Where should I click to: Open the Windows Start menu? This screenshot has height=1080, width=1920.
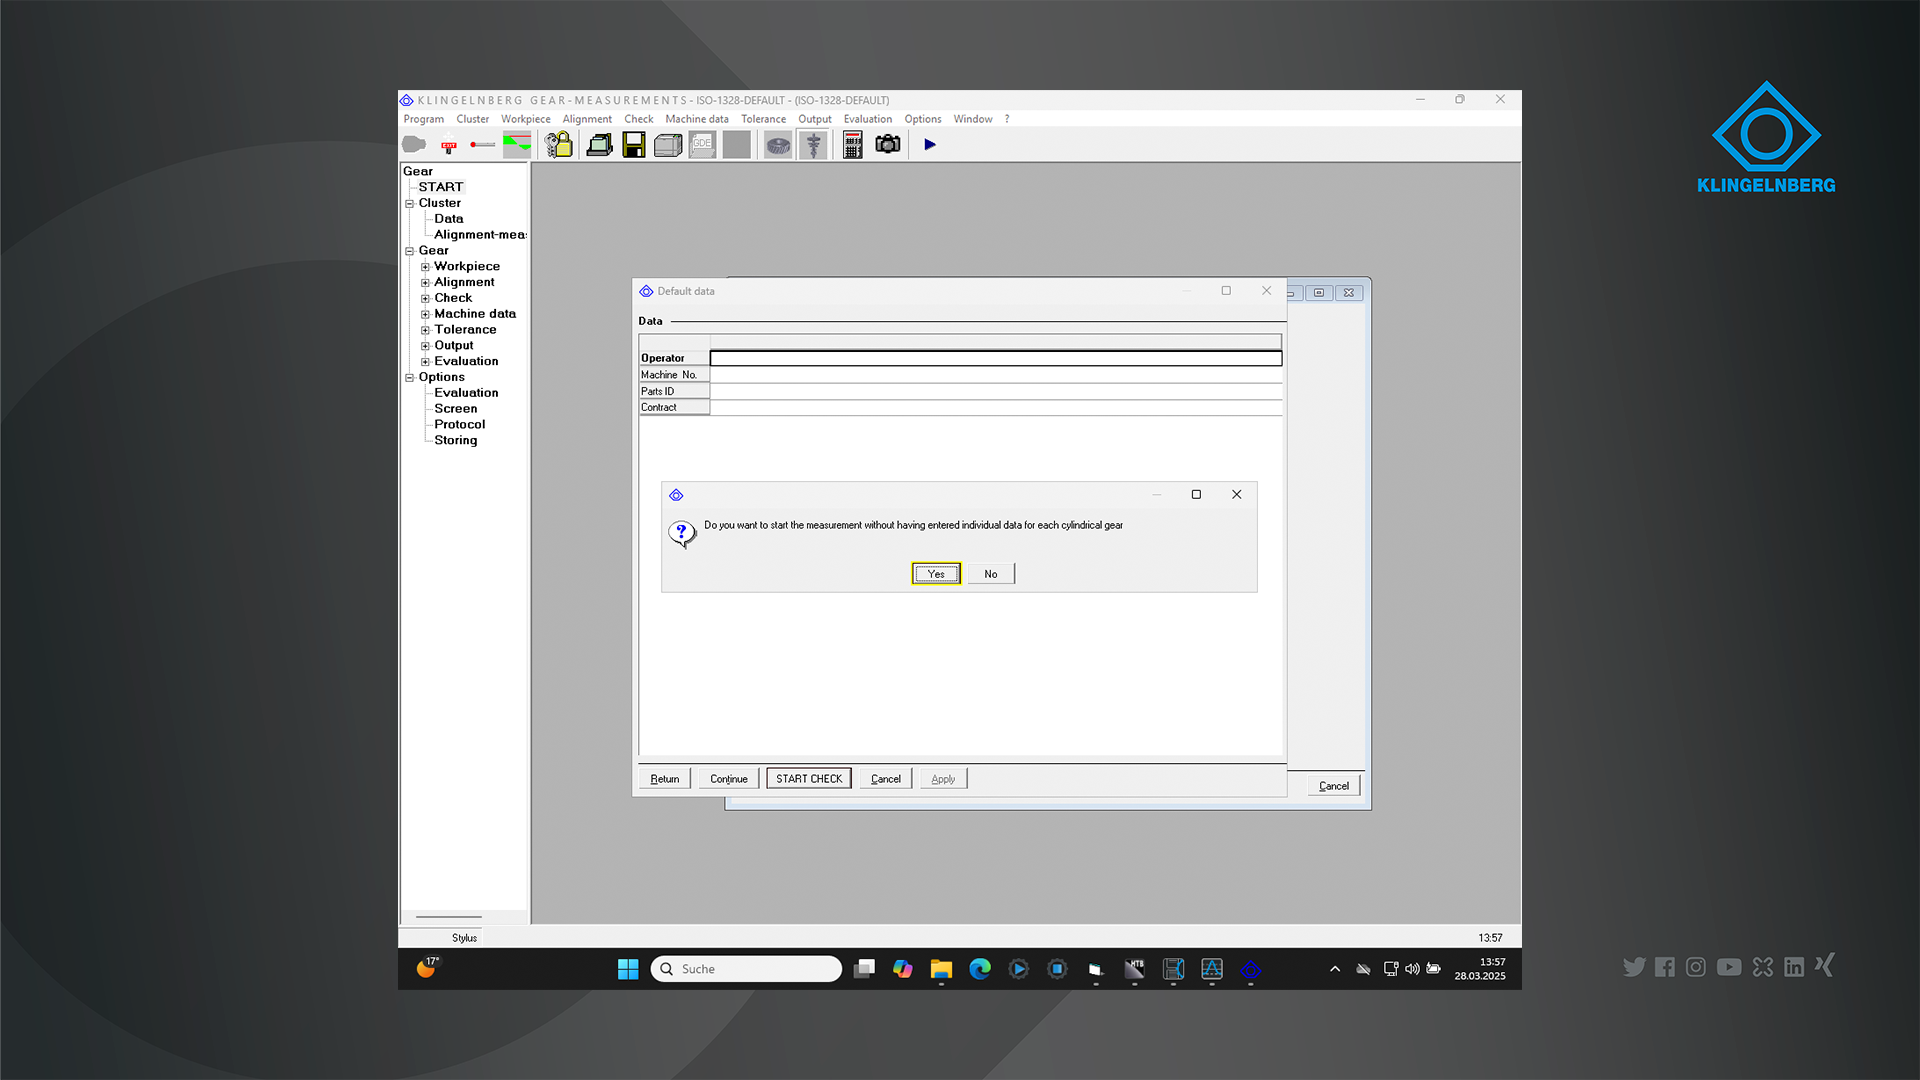628,969
